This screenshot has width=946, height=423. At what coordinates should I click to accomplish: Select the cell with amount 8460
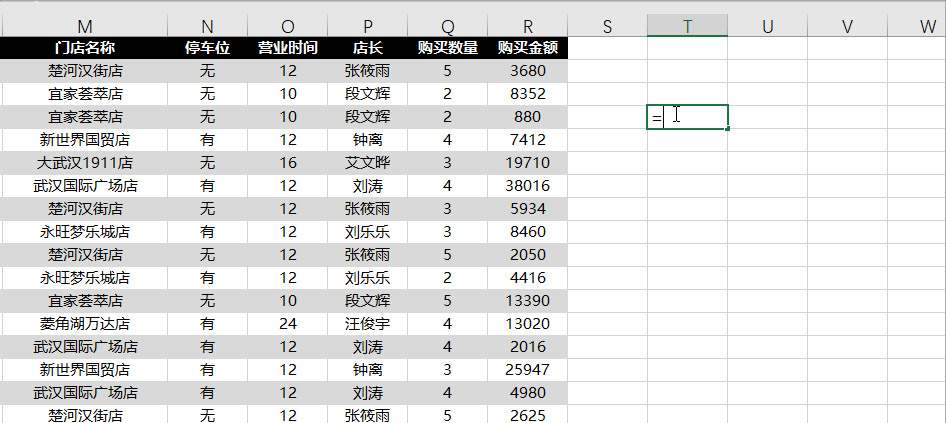click(528, 232)
